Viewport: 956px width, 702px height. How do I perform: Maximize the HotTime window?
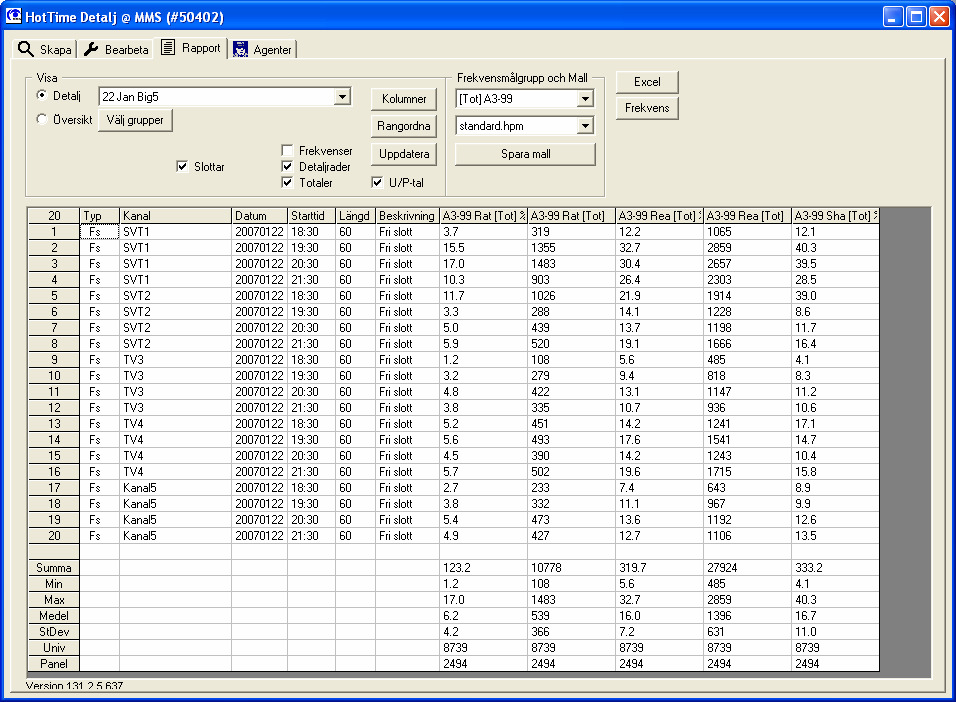(x=916, y=16)
